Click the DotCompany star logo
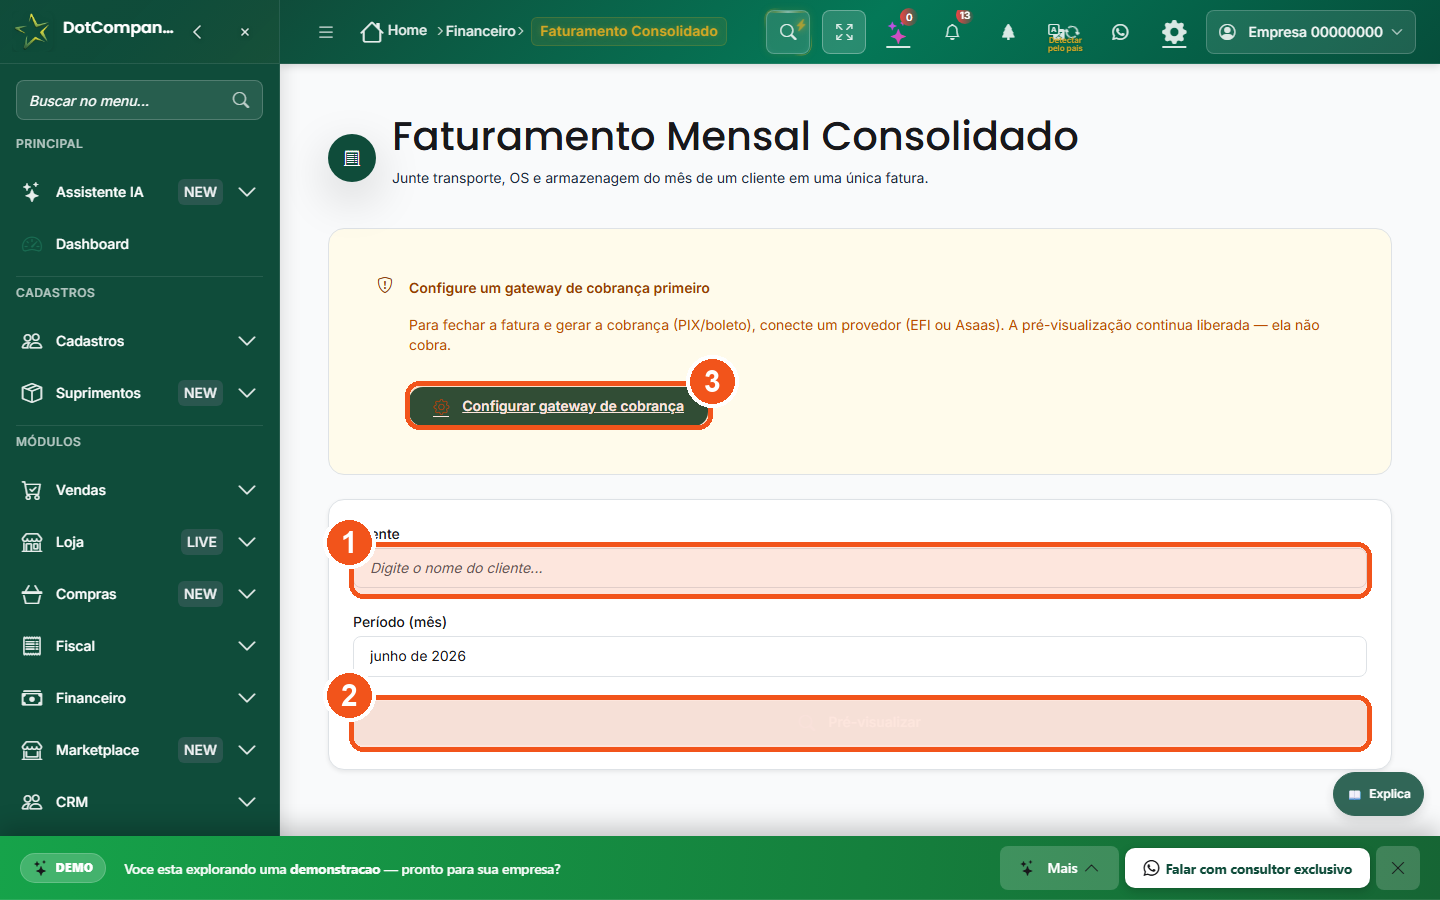1440x900 pixels. tap(32, 30)
